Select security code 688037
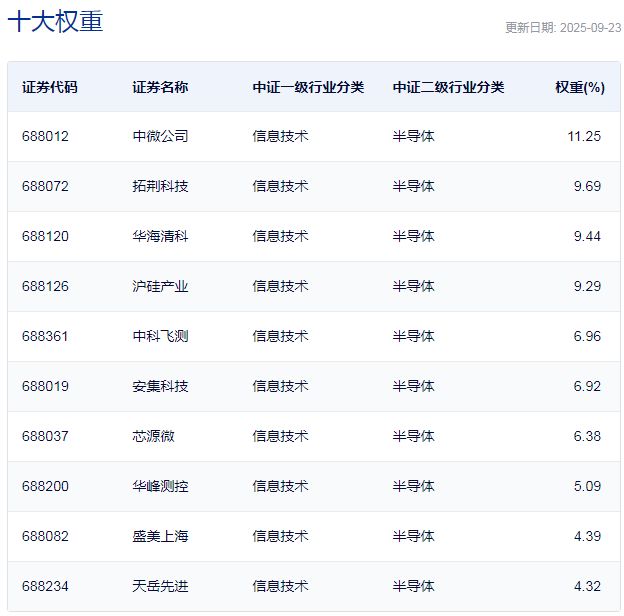Image resolution: width=624 pixels, height=616 pixels. click(45, 436)
